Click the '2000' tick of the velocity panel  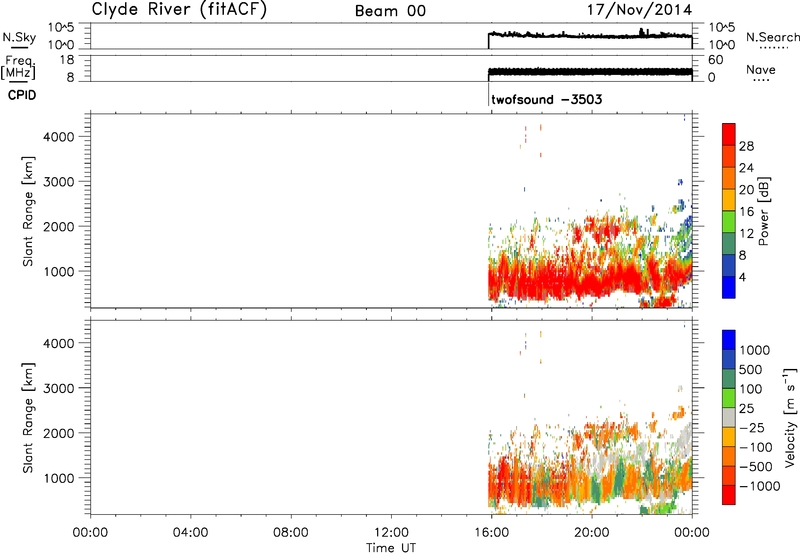click(59, 433)
